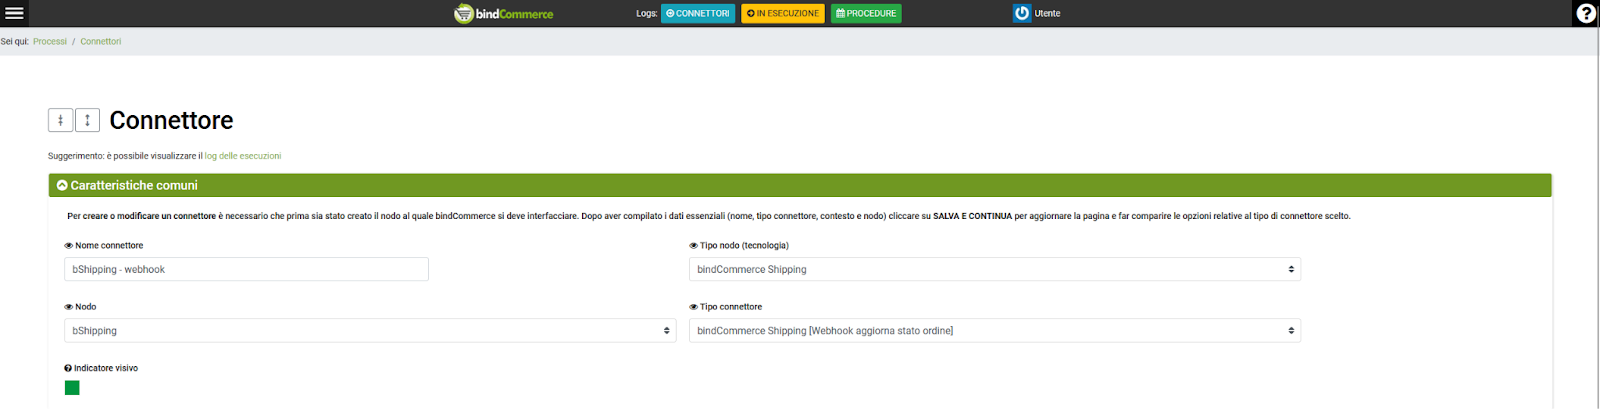Go to Processi in the breadcrumb
Screen dimensions: 1600x409
(50, 42)
